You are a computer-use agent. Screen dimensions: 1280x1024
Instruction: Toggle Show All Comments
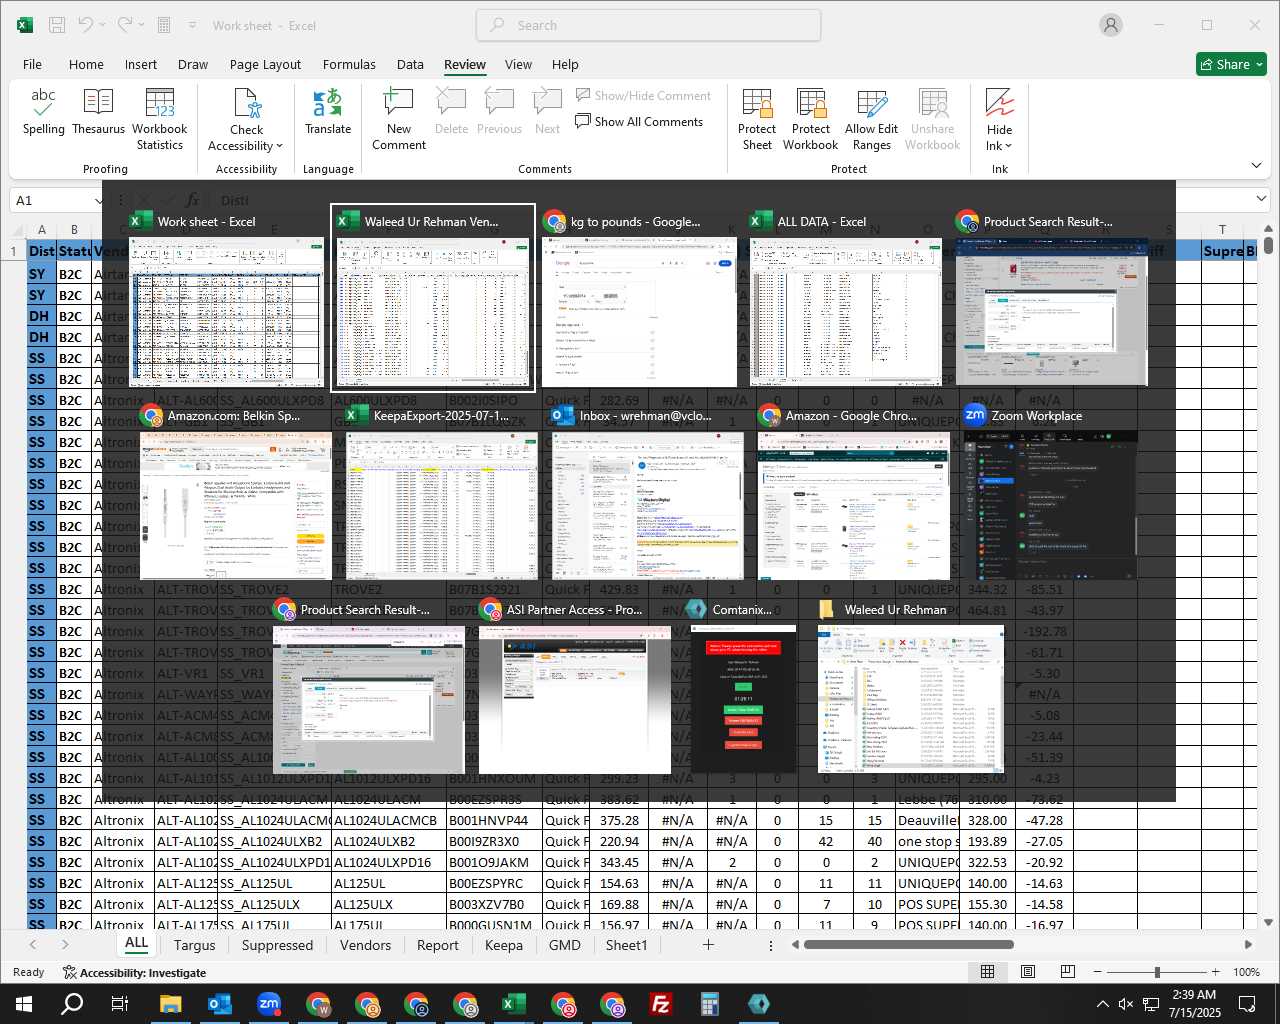tap(639, 122)
